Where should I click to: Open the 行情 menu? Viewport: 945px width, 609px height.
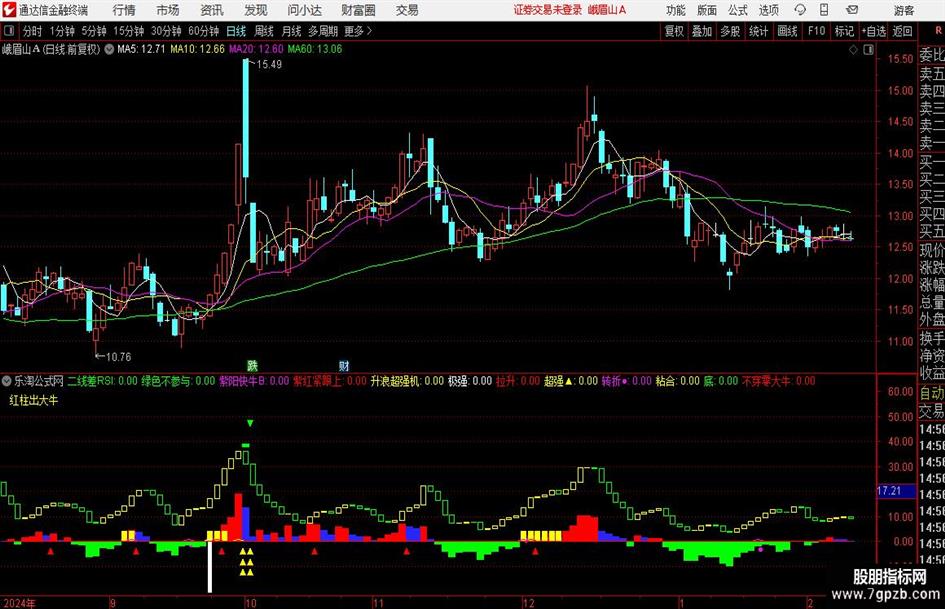click(124, 10)
